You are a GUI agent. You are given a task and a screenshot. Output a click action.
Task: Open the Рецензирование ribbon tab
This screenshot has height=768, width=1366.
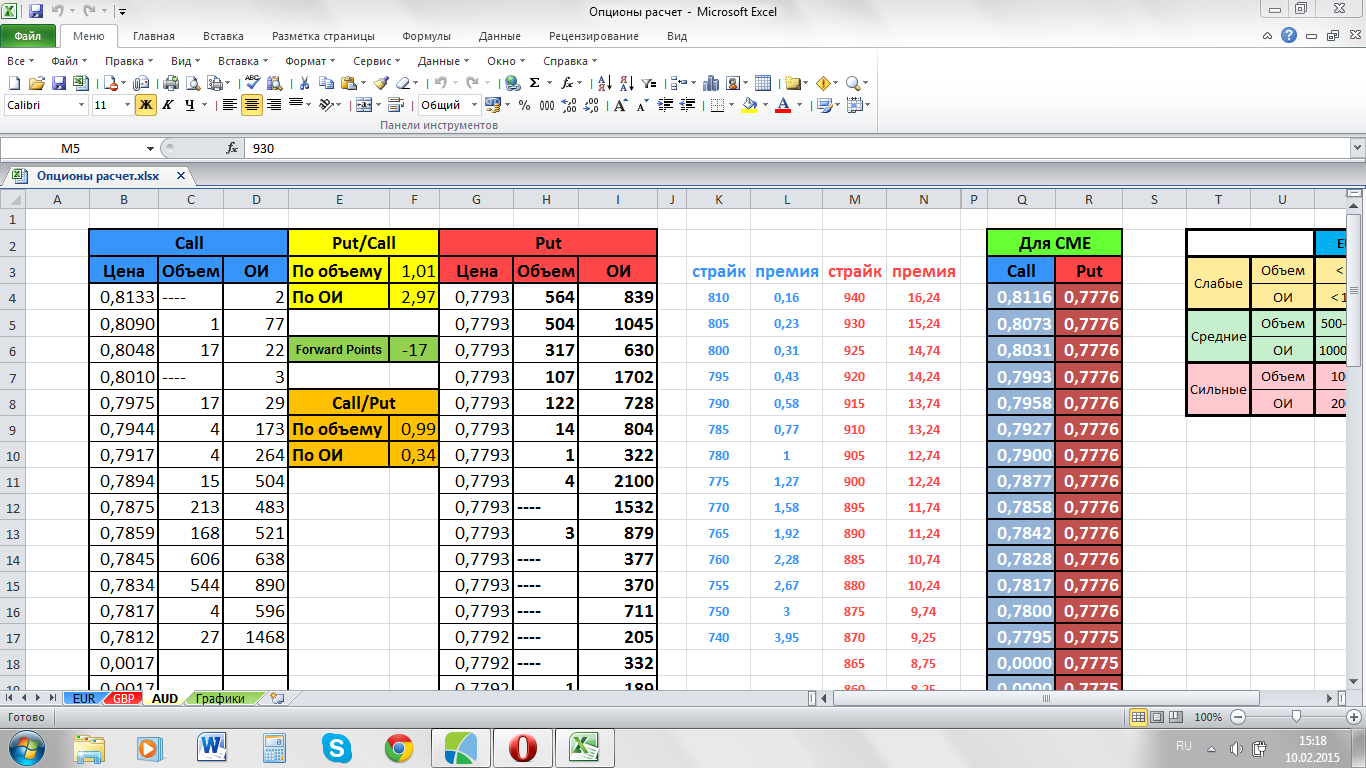[x=593, y=36]
